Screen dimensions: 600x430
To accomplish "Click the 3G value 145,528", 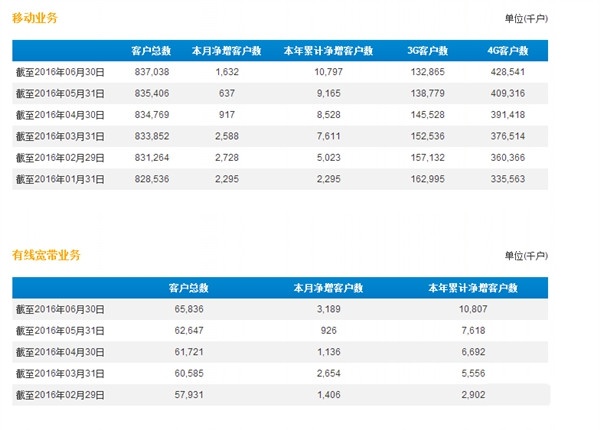I will [428, 115].
